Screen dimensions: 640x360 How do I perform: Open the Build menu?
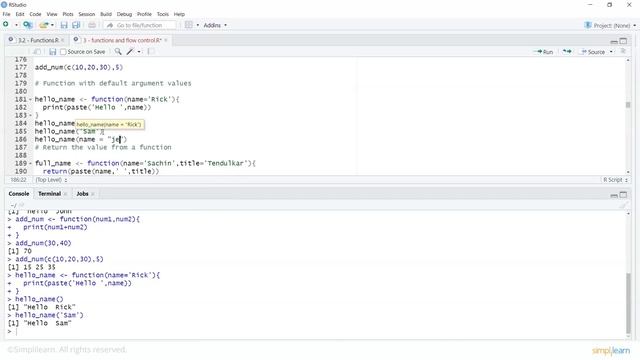coord(106,14)
